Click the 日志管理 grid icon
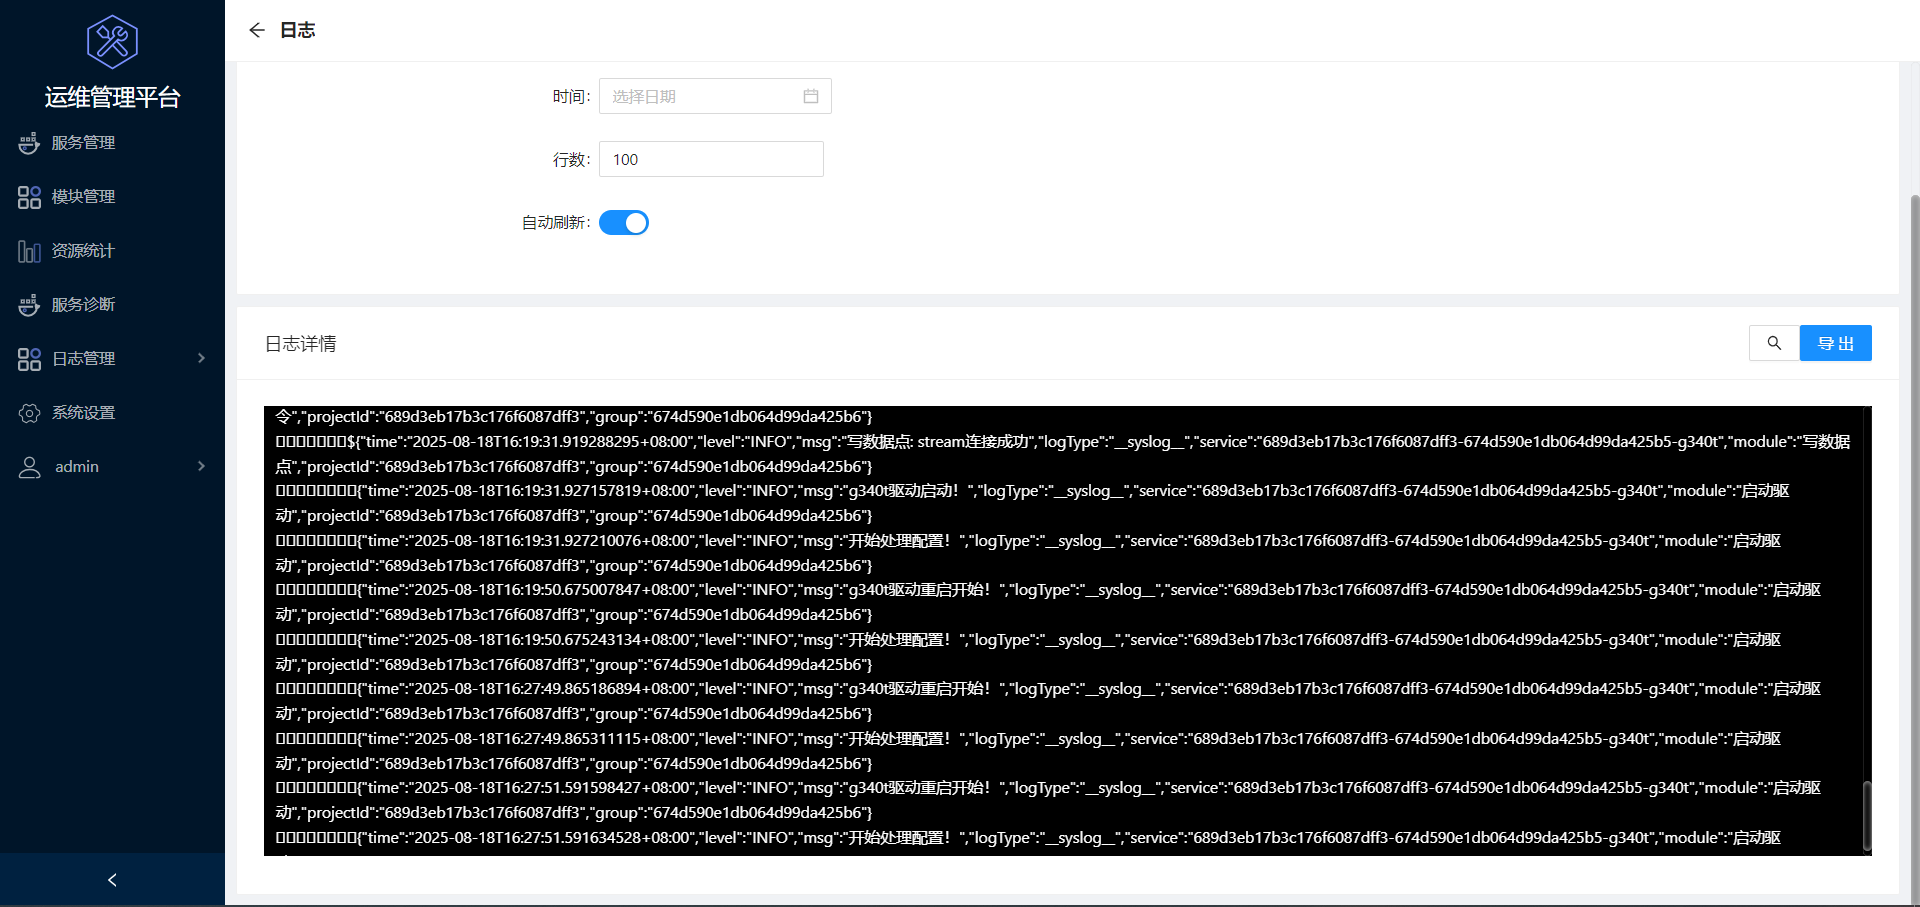1920x907 pixels. tap(29, 359)
